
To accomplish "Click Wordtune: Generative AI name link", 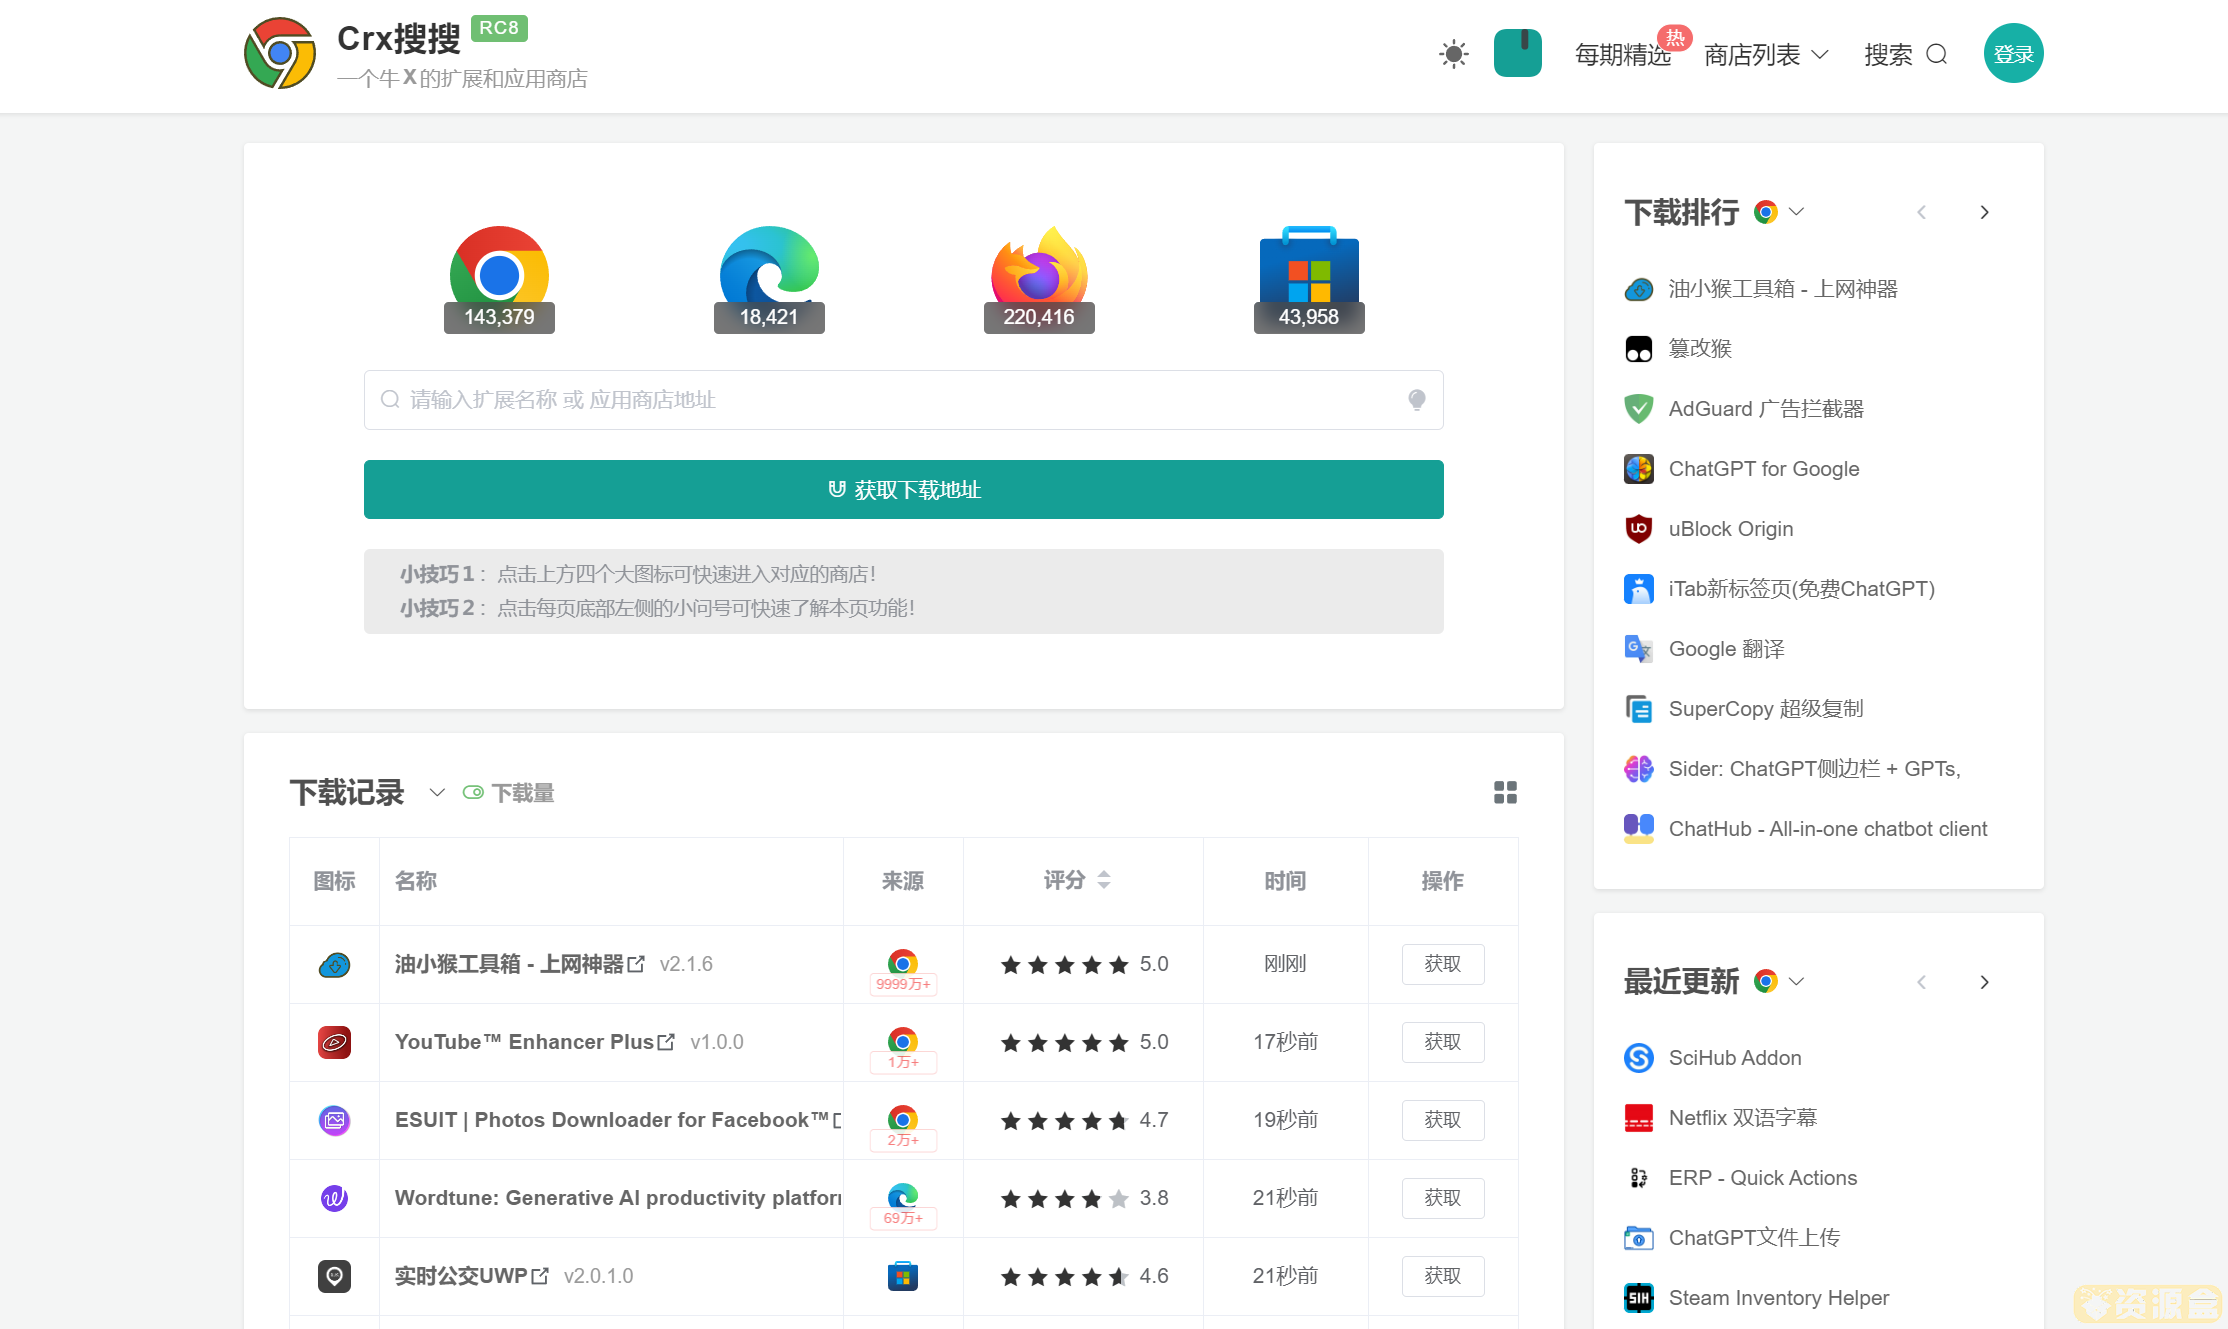I will tap(617, 1198).
